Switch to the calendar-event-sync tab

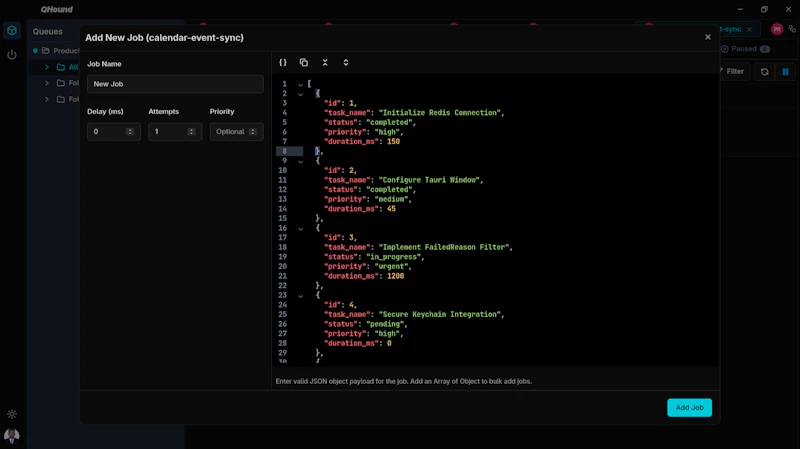(x=696, y=29)
